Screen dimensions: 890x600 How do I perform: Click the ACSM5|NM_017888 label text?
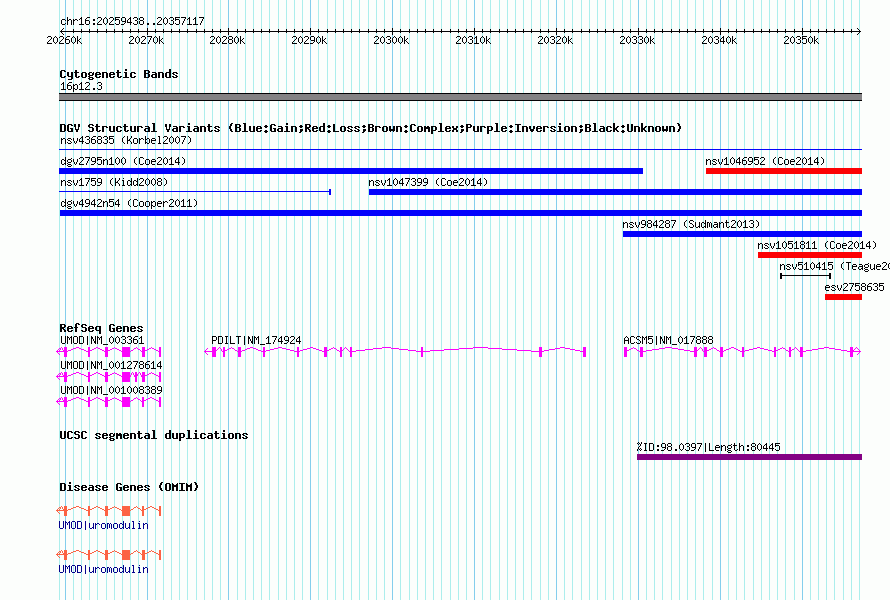coord(668,340)
